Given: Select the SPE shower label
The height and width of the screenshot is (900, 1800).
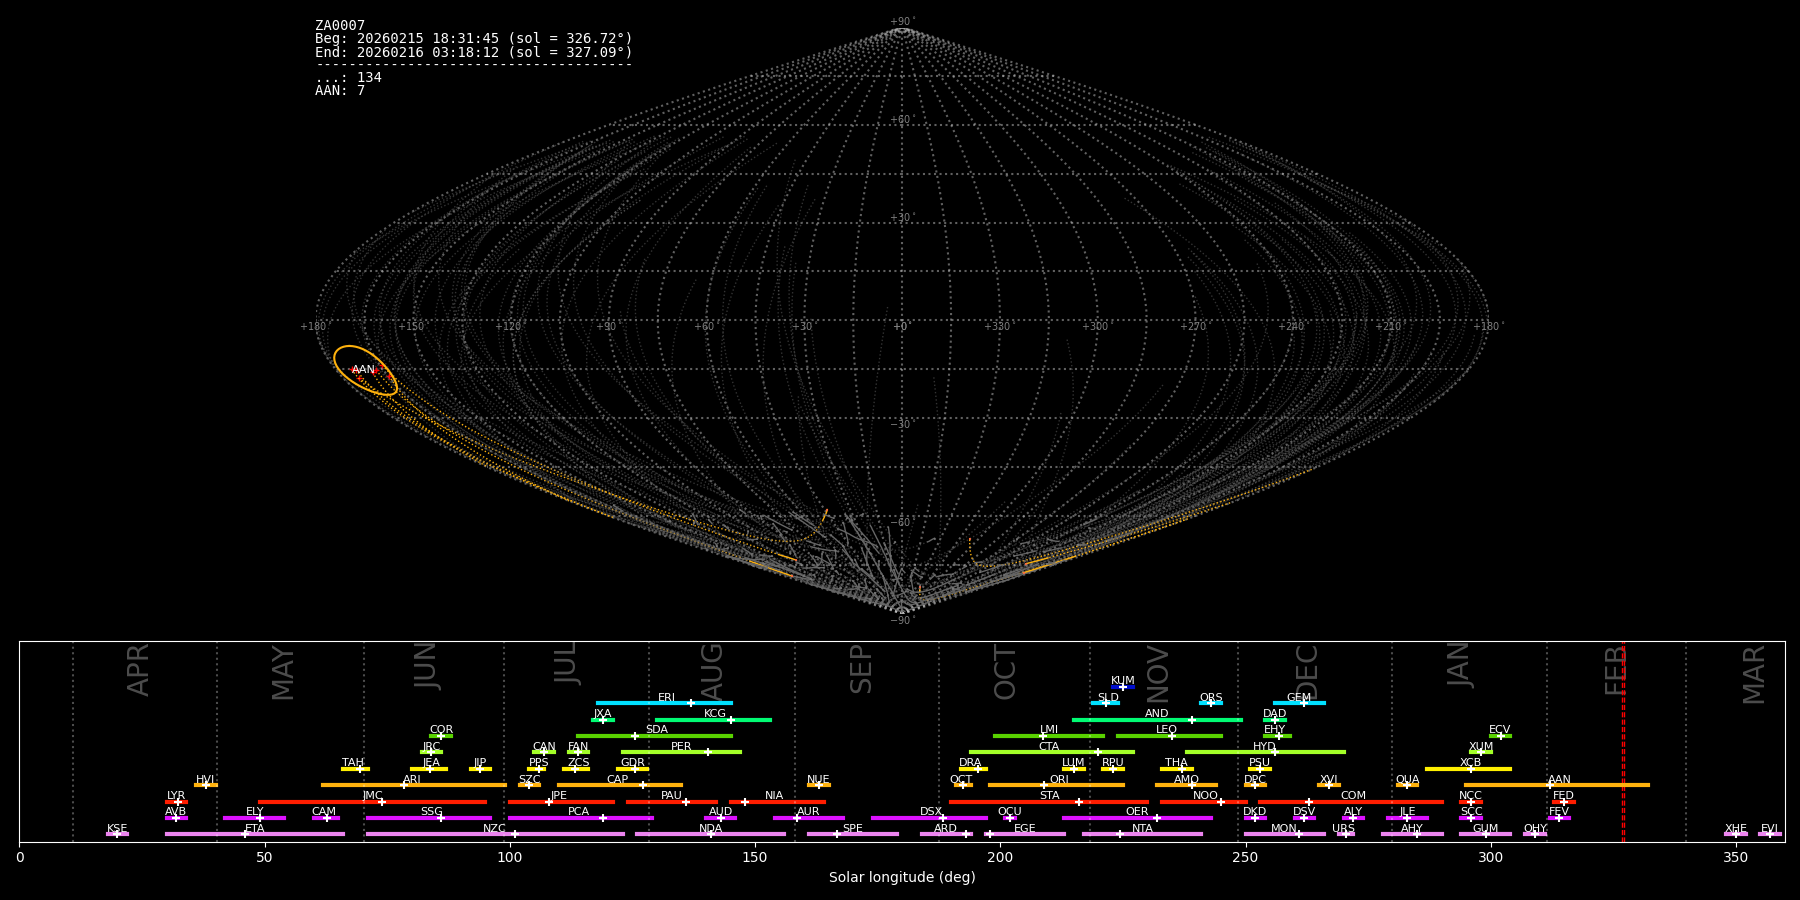Looking at the screenshot, I should coord(852,829).
